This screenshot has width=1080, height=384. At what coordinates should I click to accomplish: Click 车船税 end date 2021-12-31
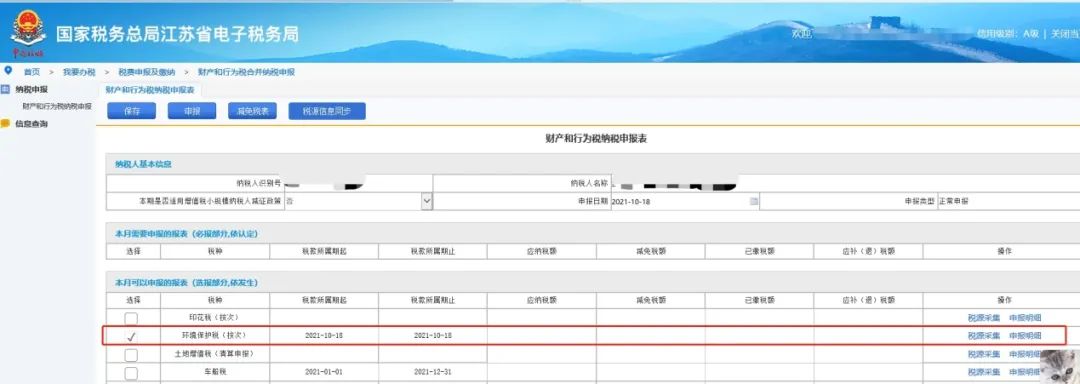[433, 372]
